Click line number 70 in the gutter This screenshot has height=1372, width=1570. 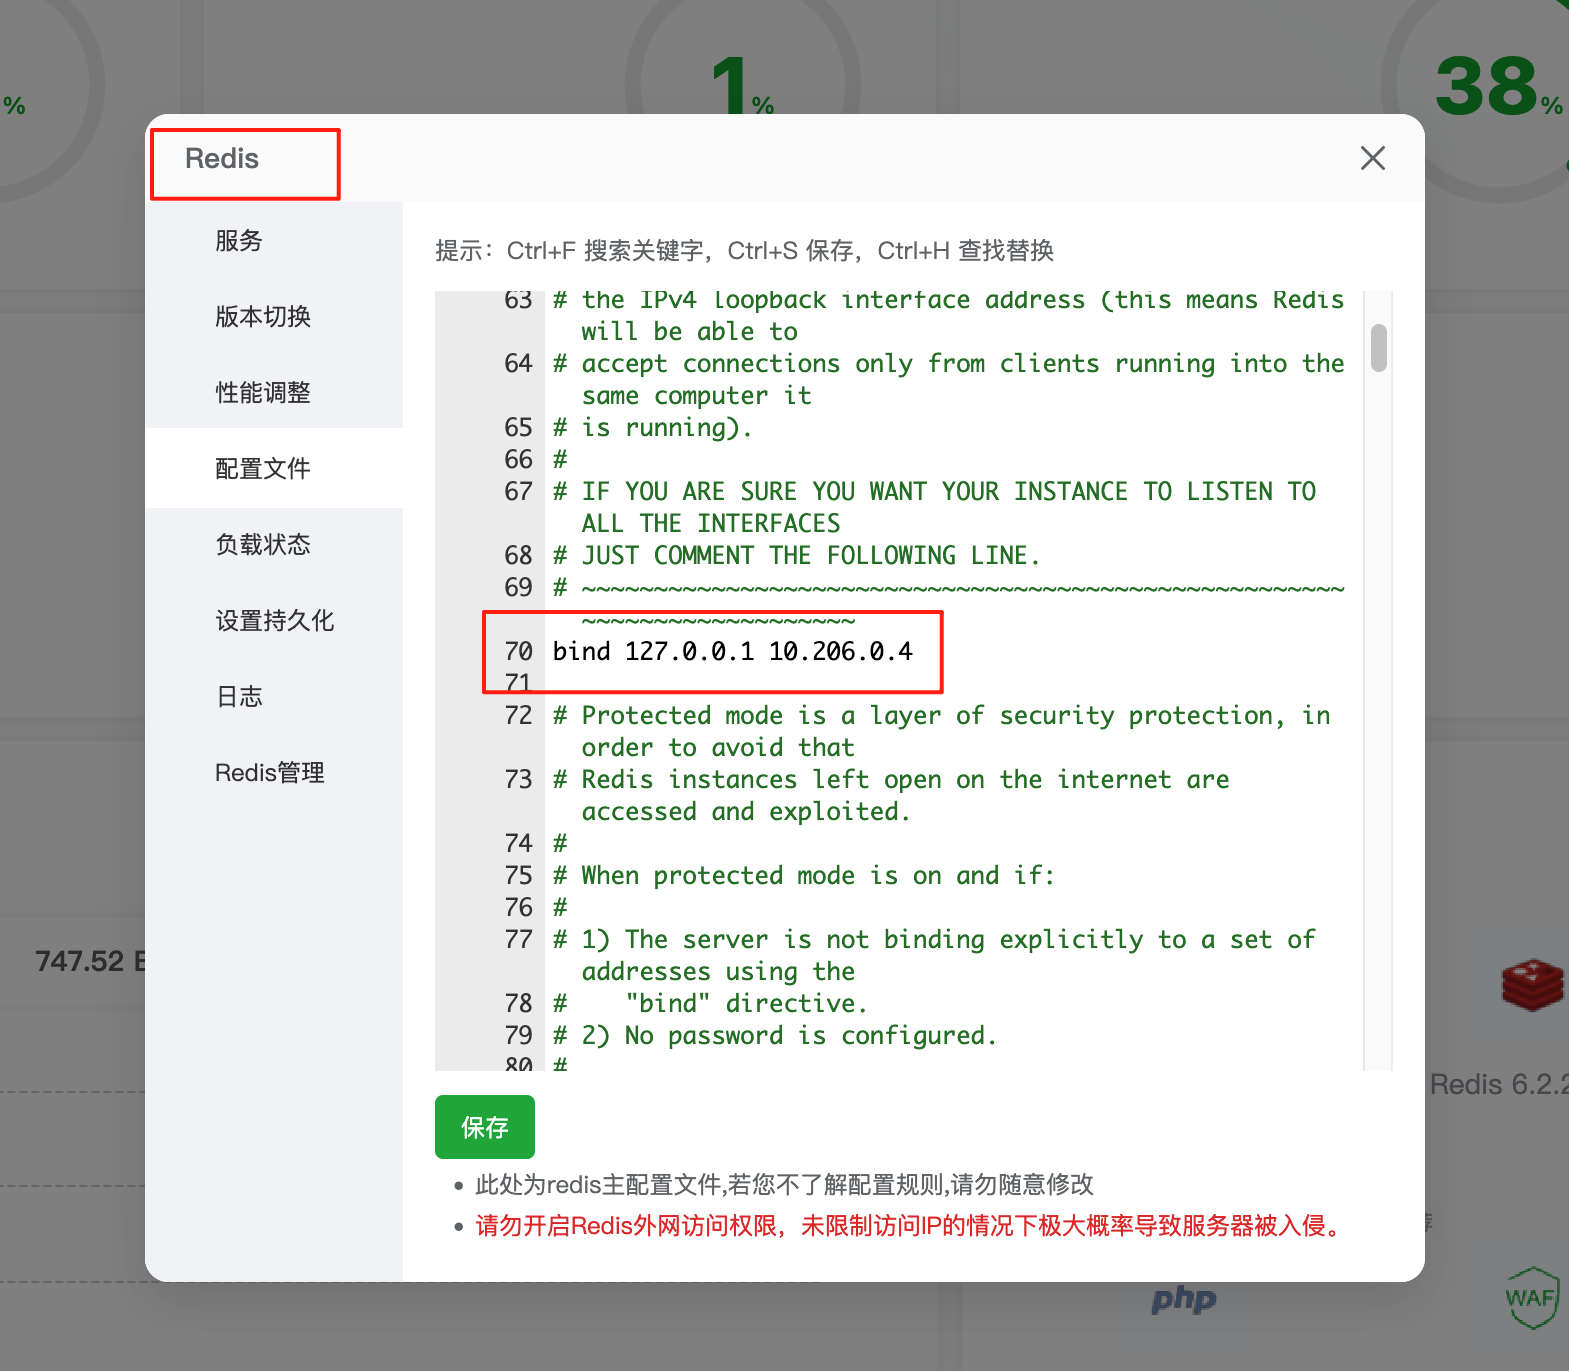click(518, 652)
